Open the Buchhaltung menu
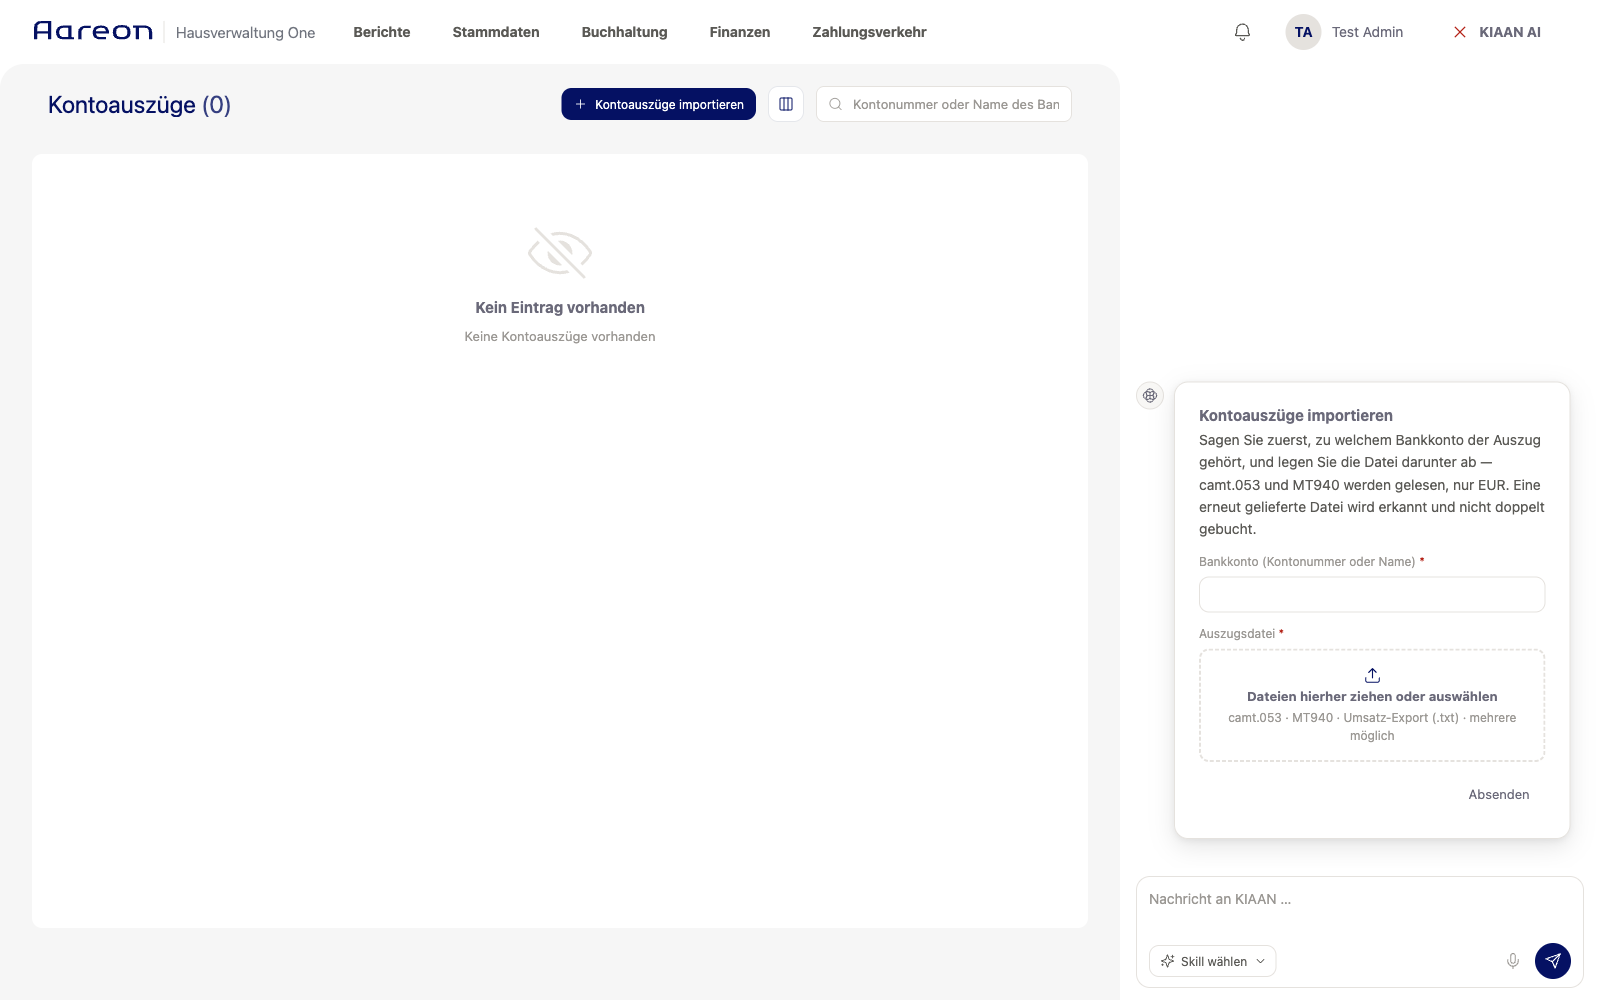The image size is (1600, 1000). [624, 32]
